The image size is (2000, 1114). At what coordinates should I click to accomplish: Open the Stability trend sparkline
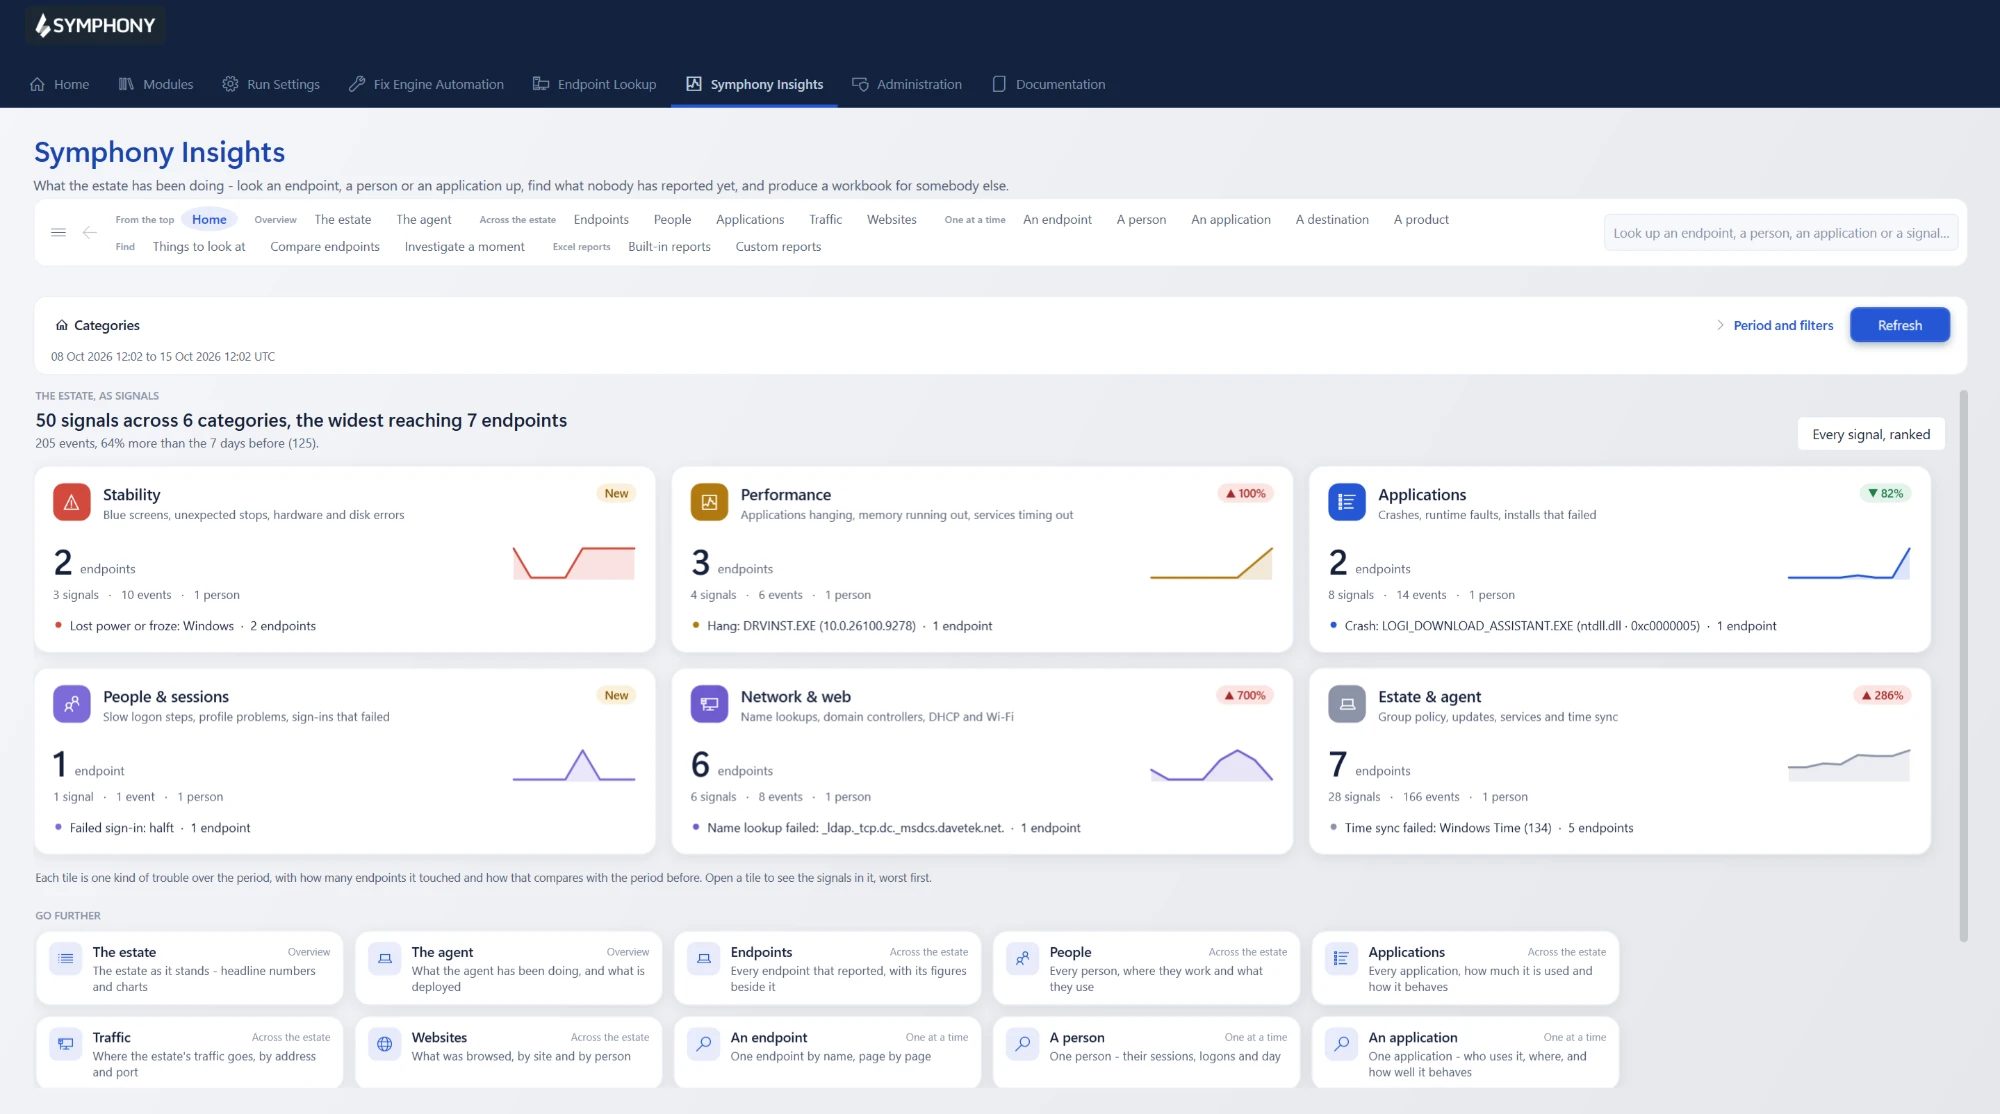(574, 563)
